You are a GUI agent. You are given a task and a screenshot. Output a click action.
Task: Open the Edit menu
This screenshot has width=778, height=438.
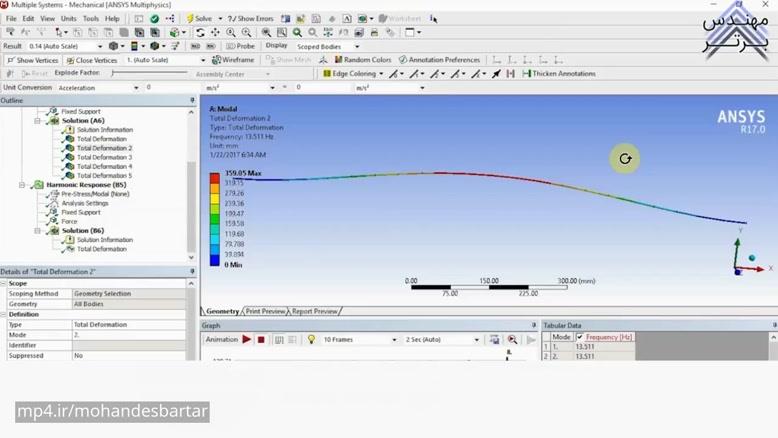point(28,18)
